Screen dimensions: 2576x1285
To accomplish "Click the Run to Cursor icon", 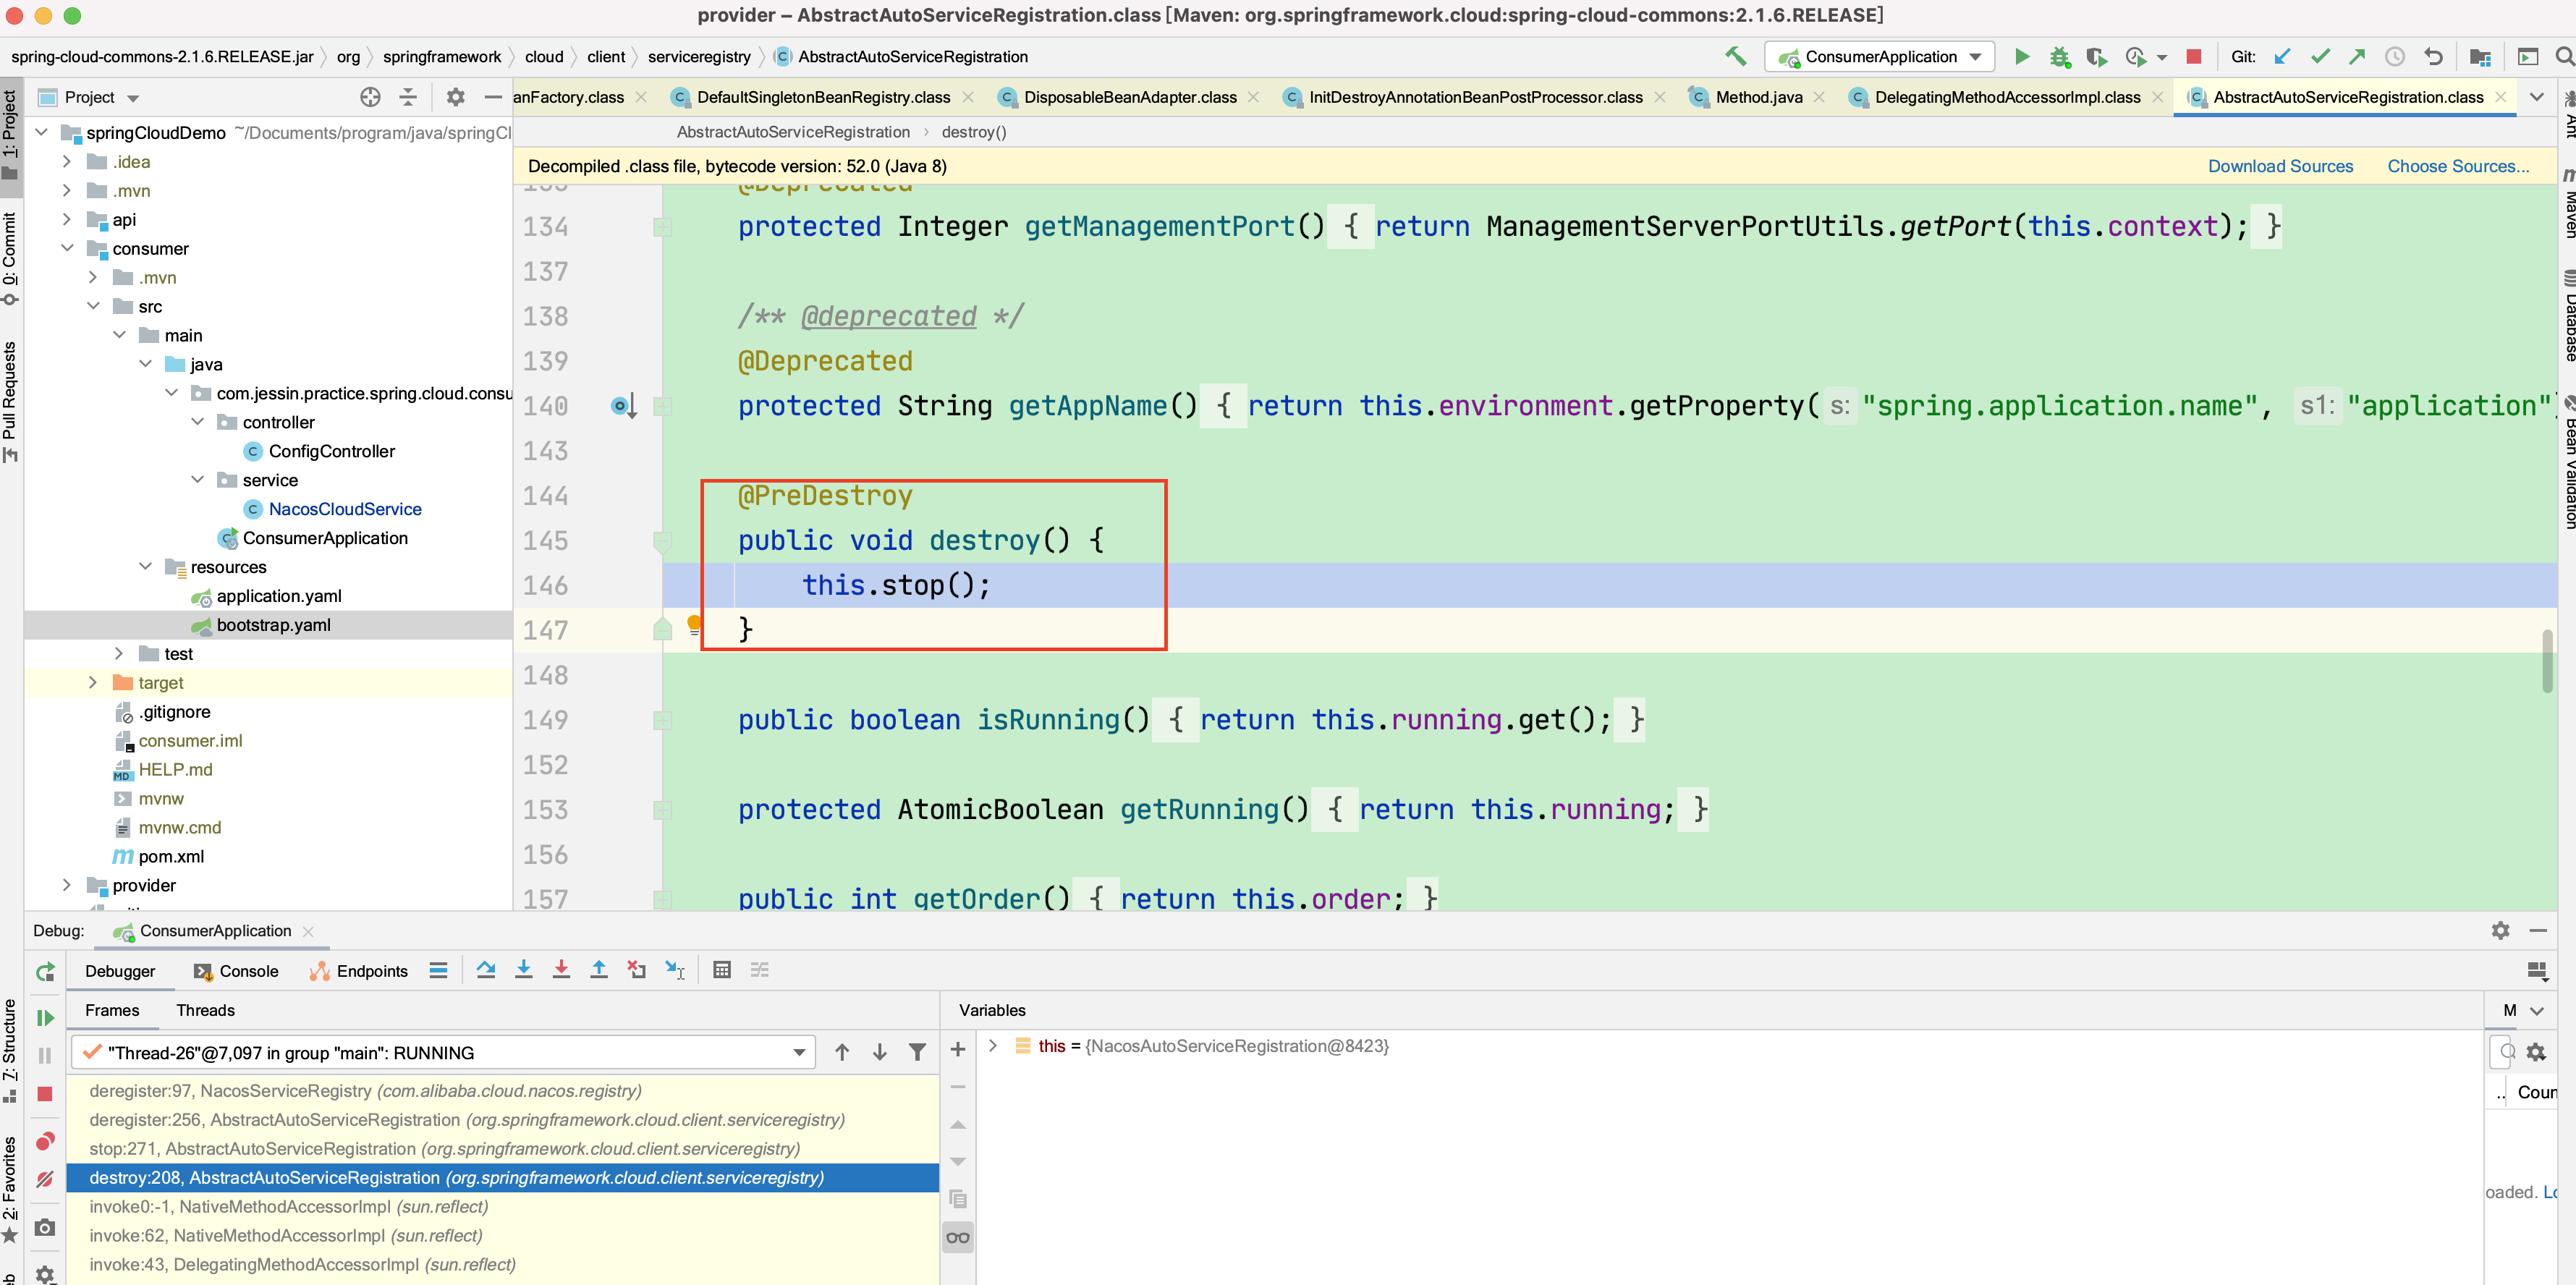I will [675, 969].
